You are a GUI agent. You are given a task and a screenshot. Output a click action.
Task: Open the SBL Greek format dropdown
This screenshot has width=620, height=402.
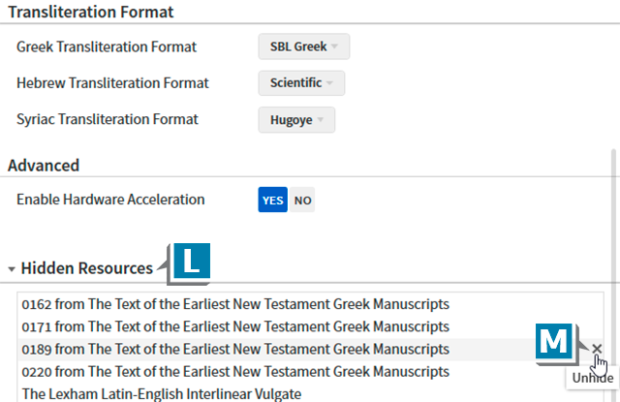(304, 47)
